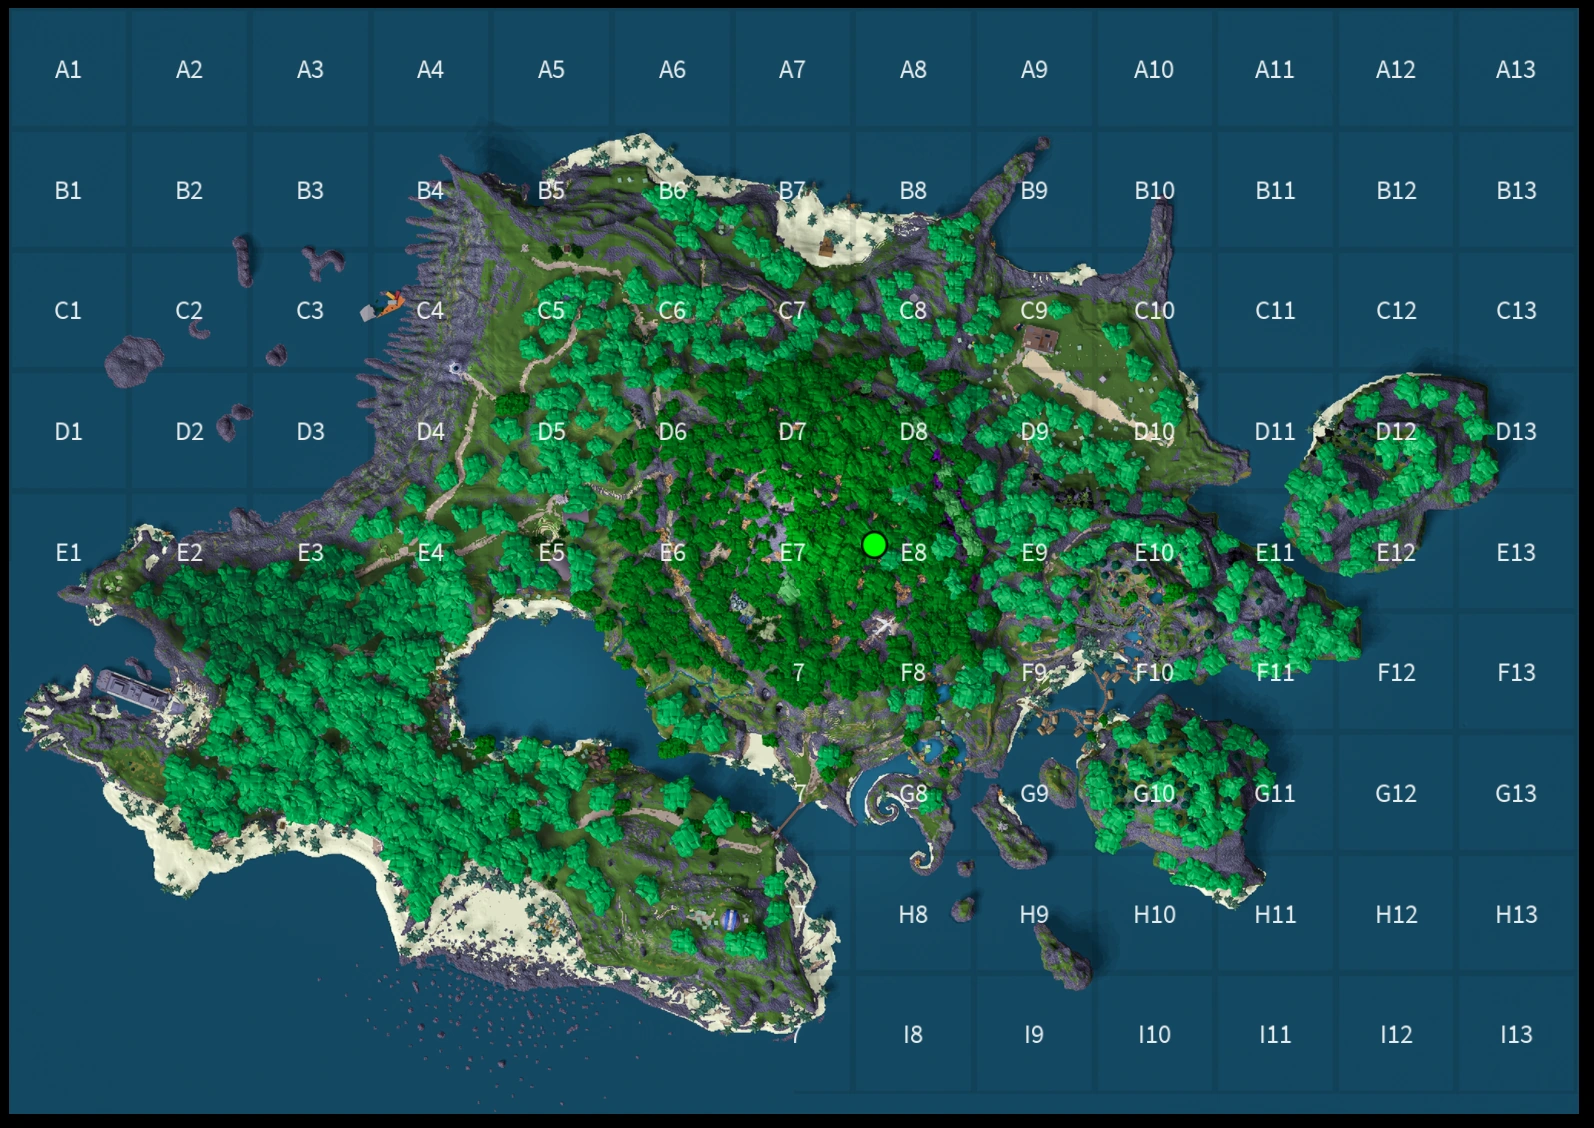The height and width of the screenshot is (1128, 1594).
Task: Select grid label F12
Action: [1396, 673]
